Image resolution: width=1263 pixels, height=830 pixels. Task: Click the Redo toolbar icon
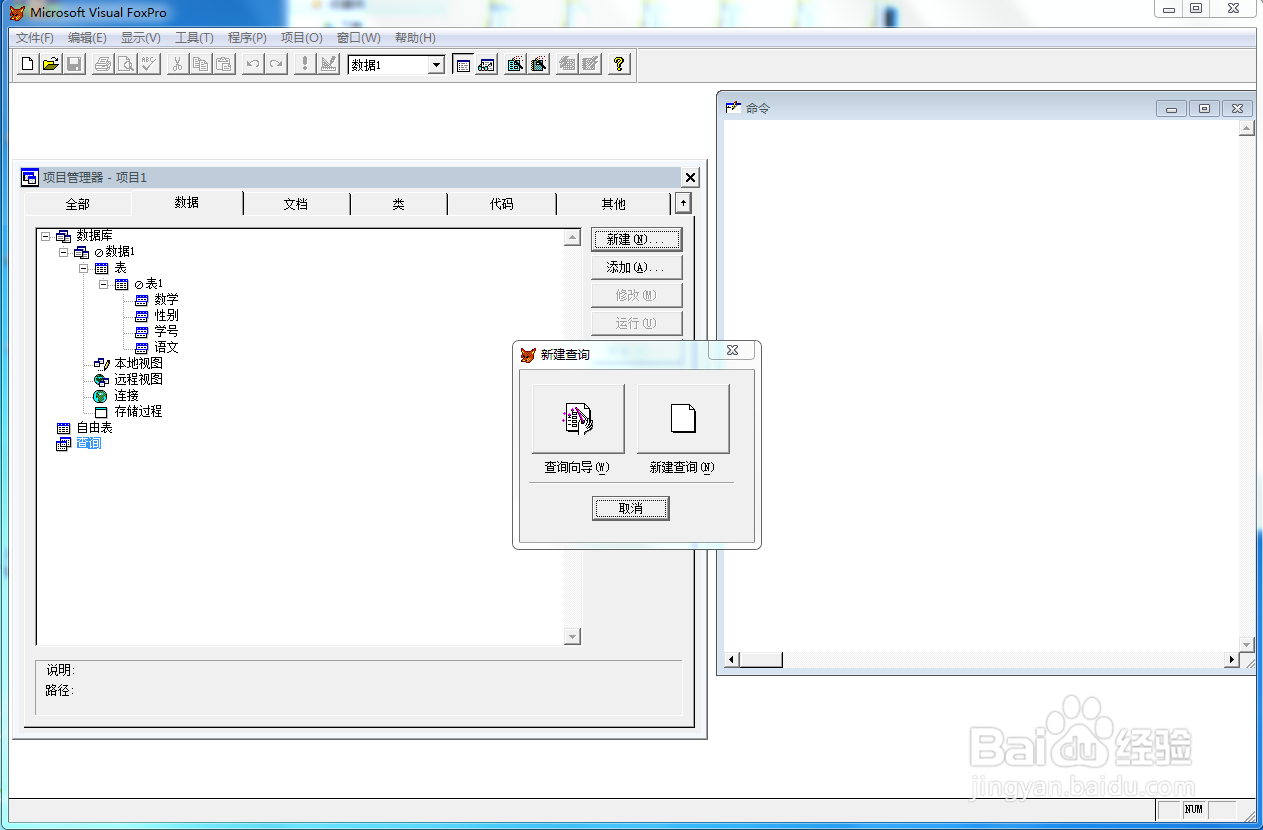pyautogui.click(x=275, y=64)
